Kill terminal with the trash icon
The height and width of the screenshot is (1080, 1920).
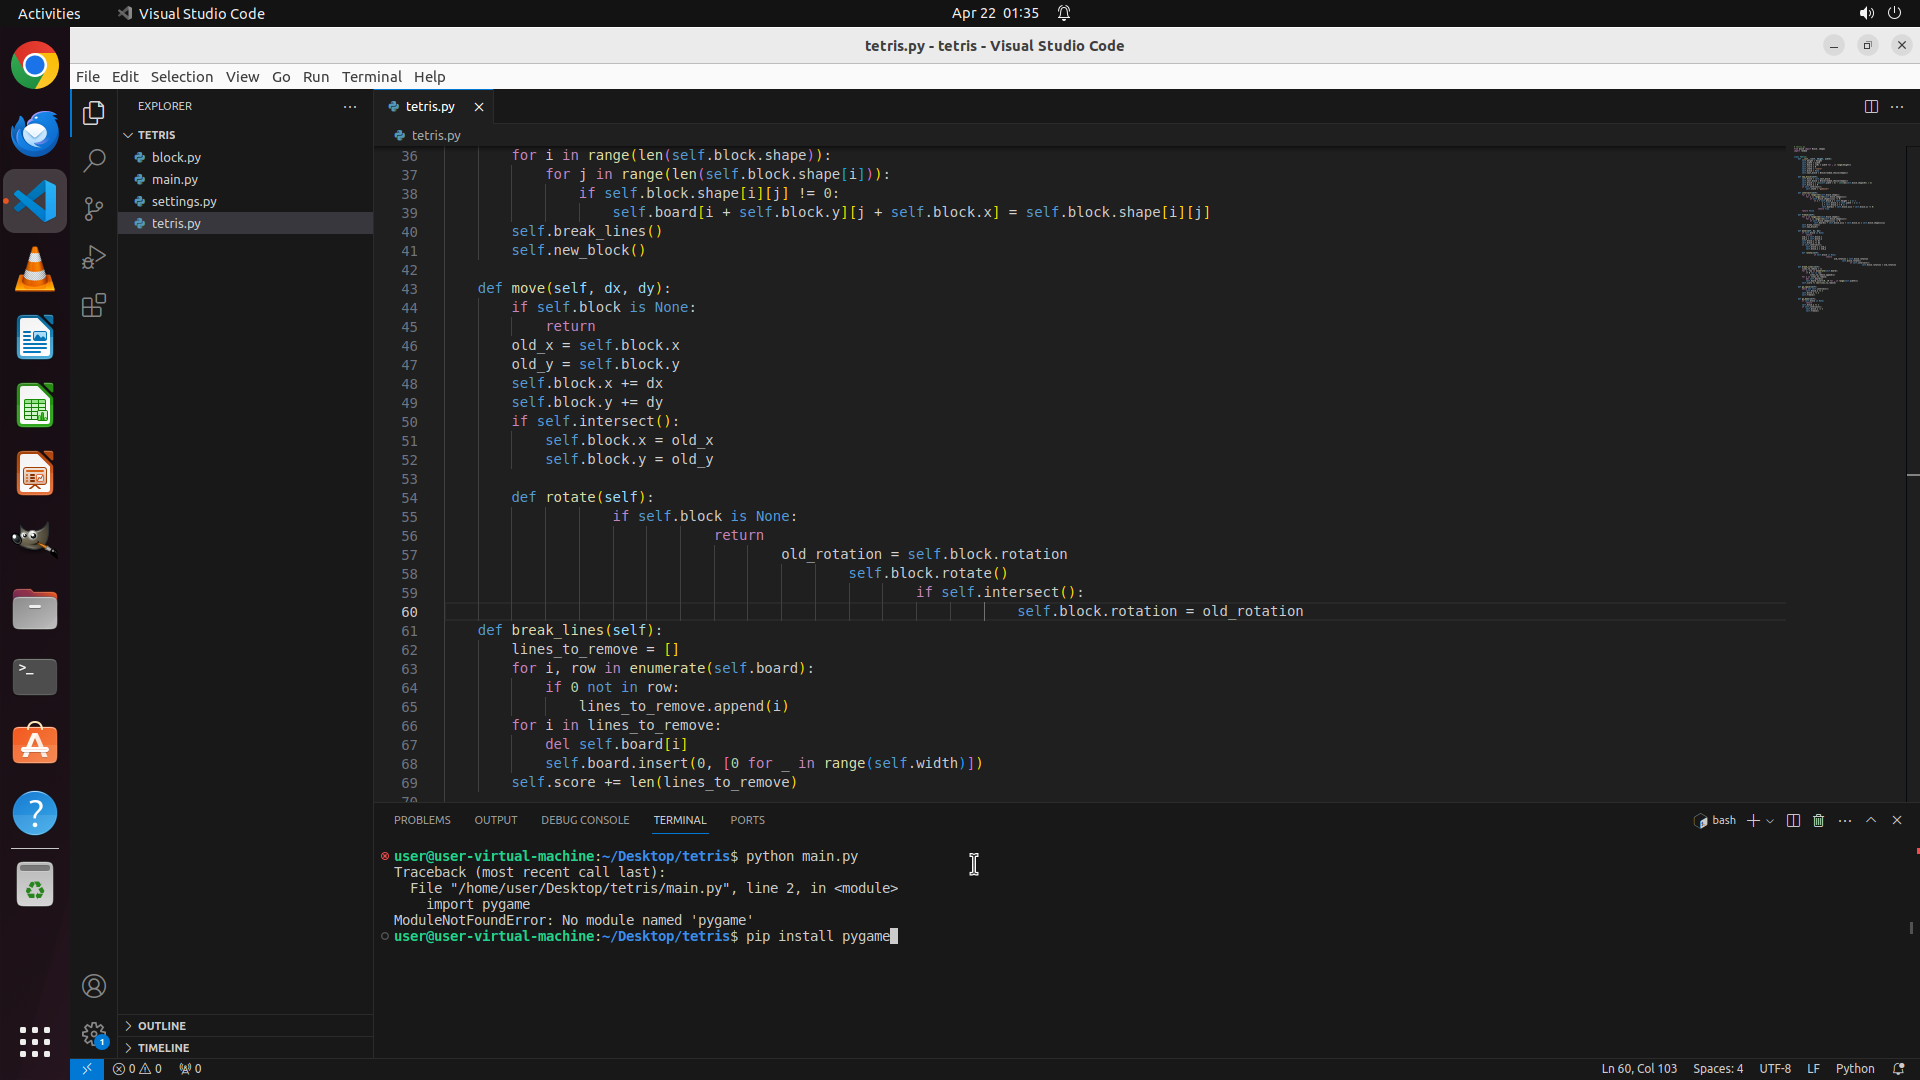click(x=1819, y=820)
